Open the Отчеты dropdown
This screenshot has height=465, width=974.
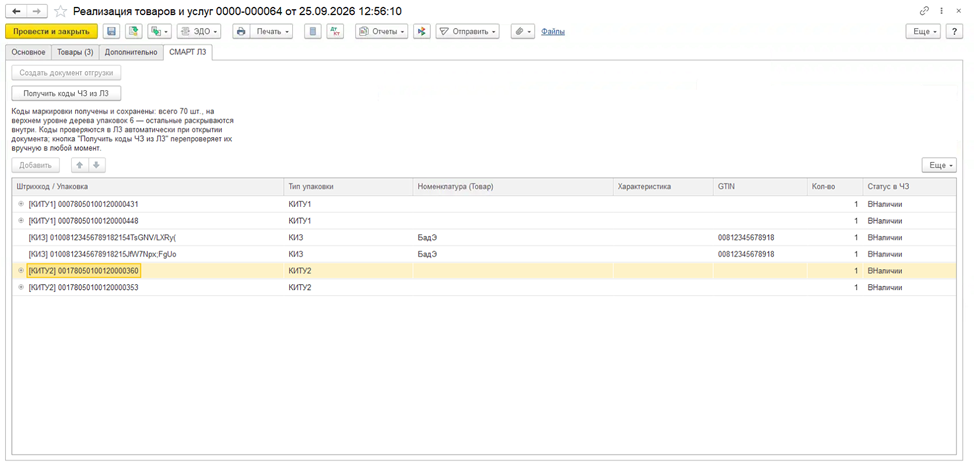pos(381,32)
